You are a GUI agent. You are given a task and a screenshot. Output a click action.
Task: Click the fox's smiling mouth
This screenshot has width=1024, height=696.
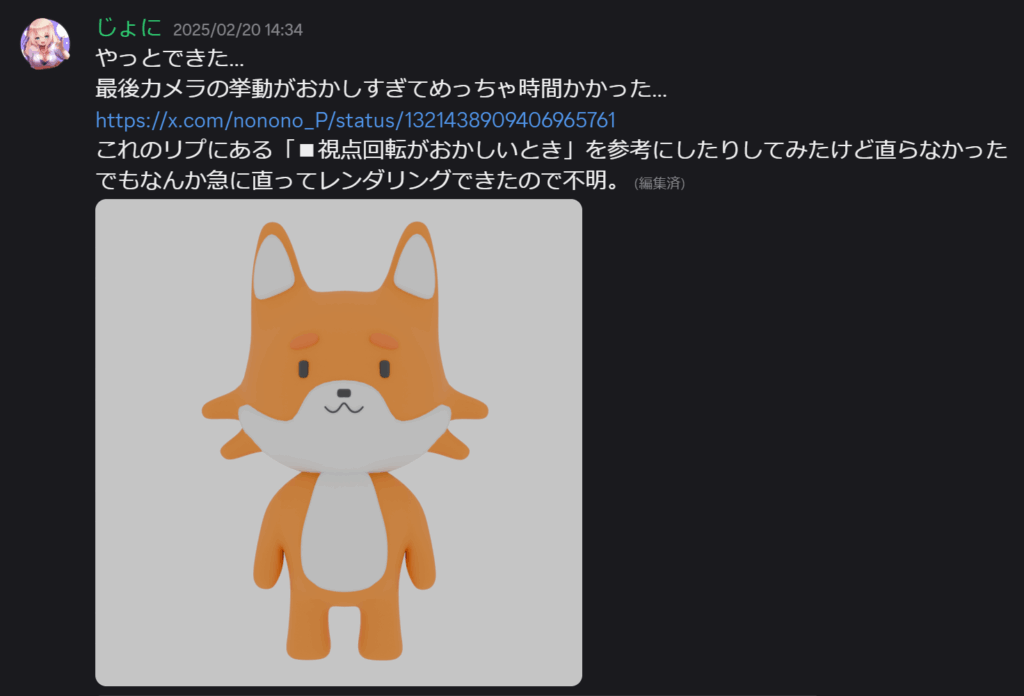[x=344, y=408]
